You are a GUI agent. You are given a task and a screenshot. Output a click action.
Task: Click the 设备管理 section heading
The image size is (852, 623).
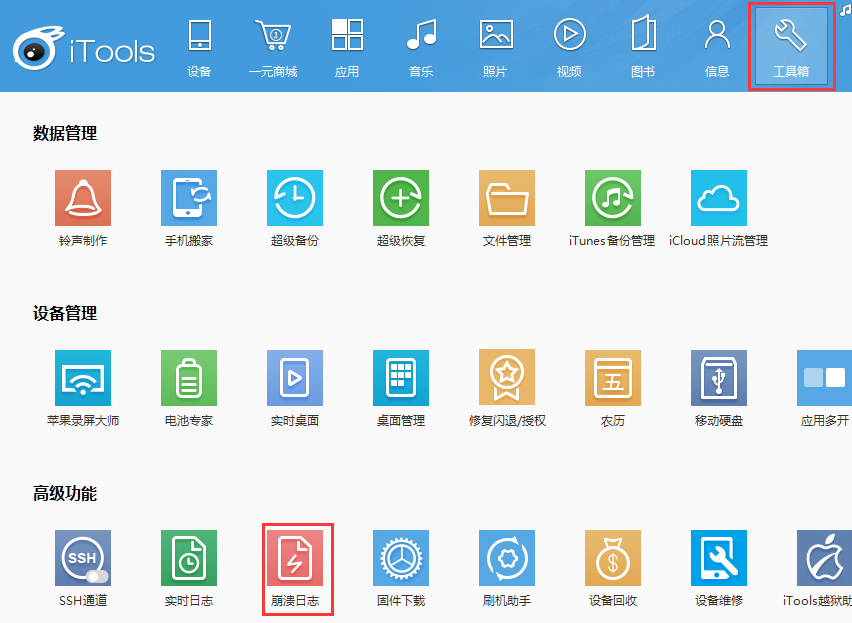(x=65, y=313)
